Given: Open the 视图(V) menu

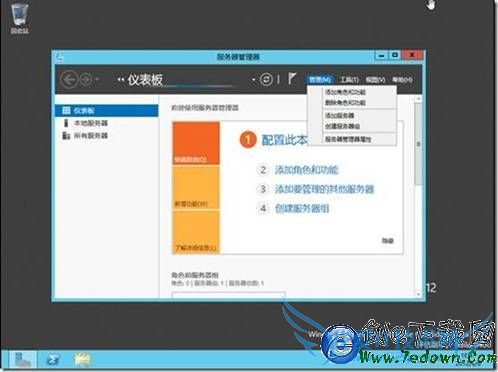Looking at the screenshot, I should (x=375, y=79).
